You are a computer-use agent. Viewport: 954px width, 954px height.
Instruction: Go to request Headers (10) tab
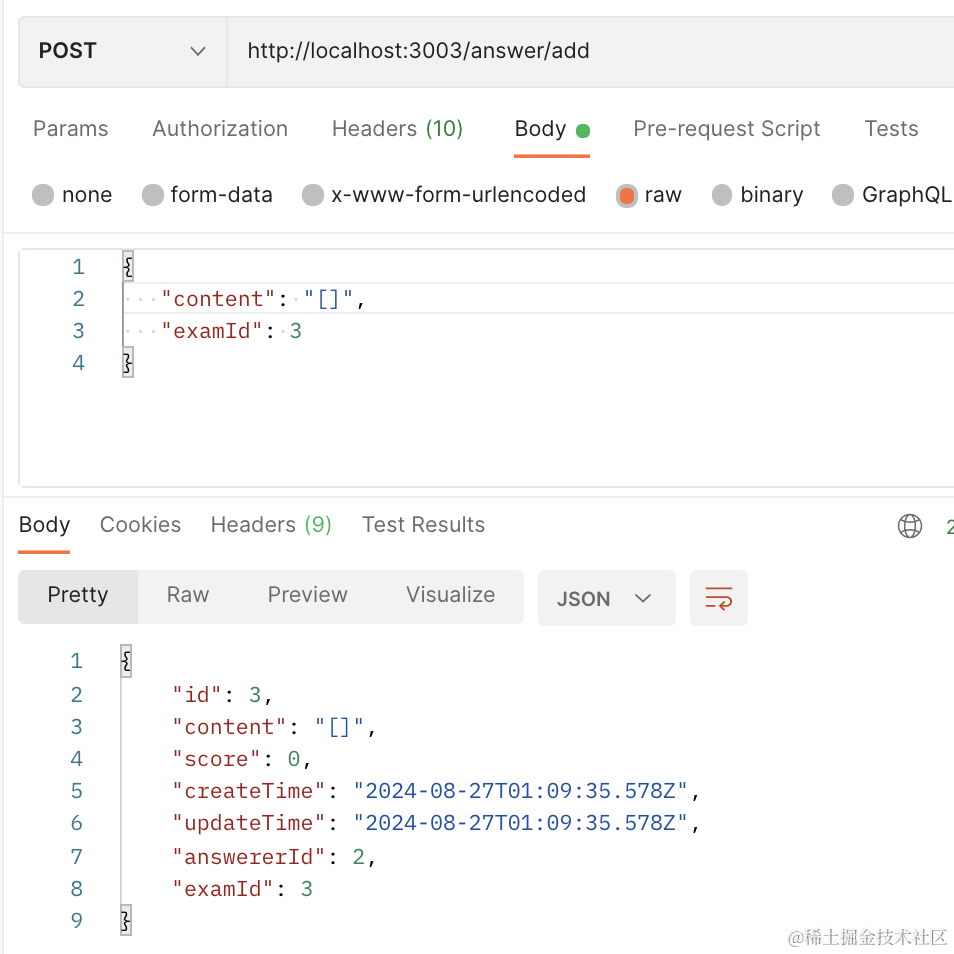click(x=397, y=129)
